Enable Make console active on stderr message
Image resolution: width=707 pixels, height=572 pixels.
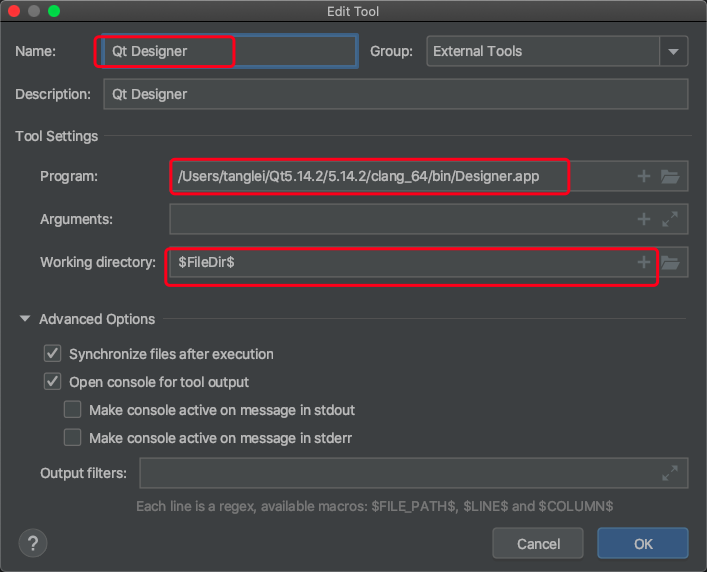72,437
